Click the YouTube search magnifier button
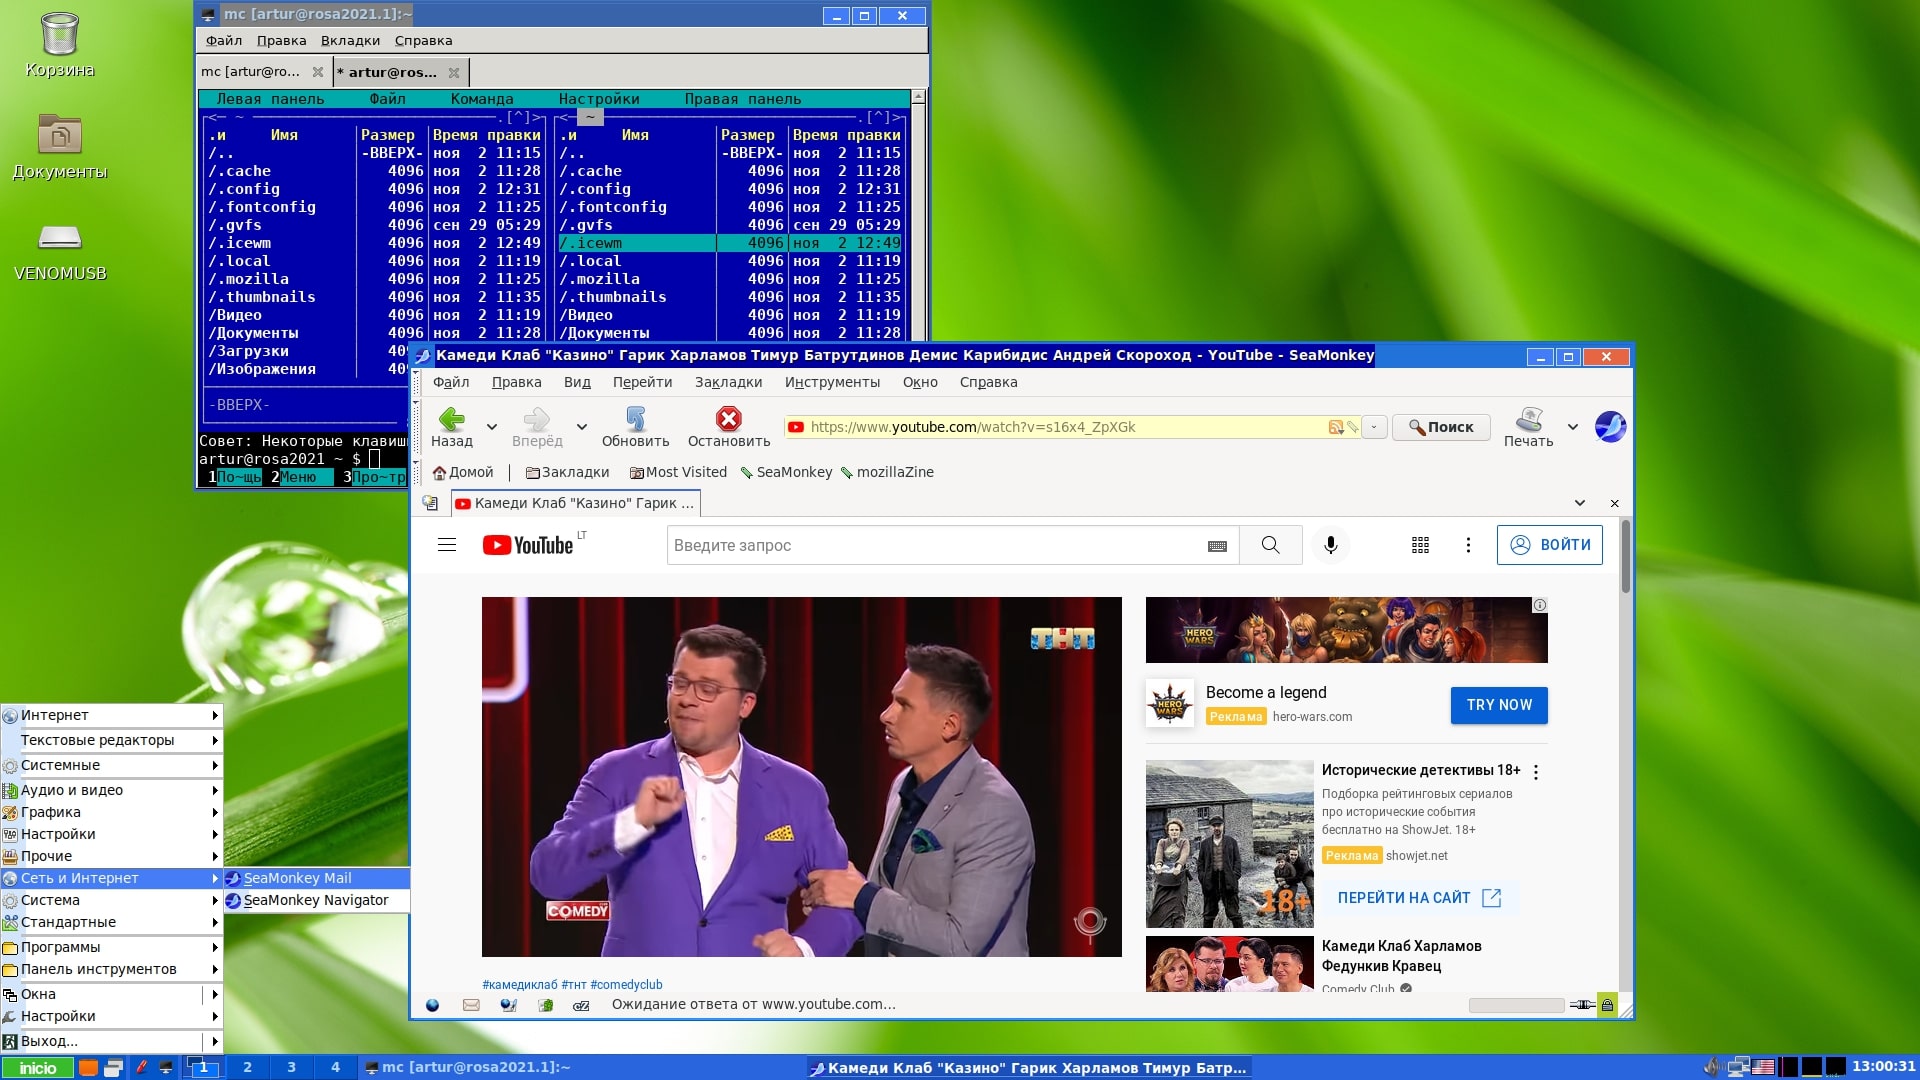The width and height of the screenshot is (1920, 1080). [1270, 545]
